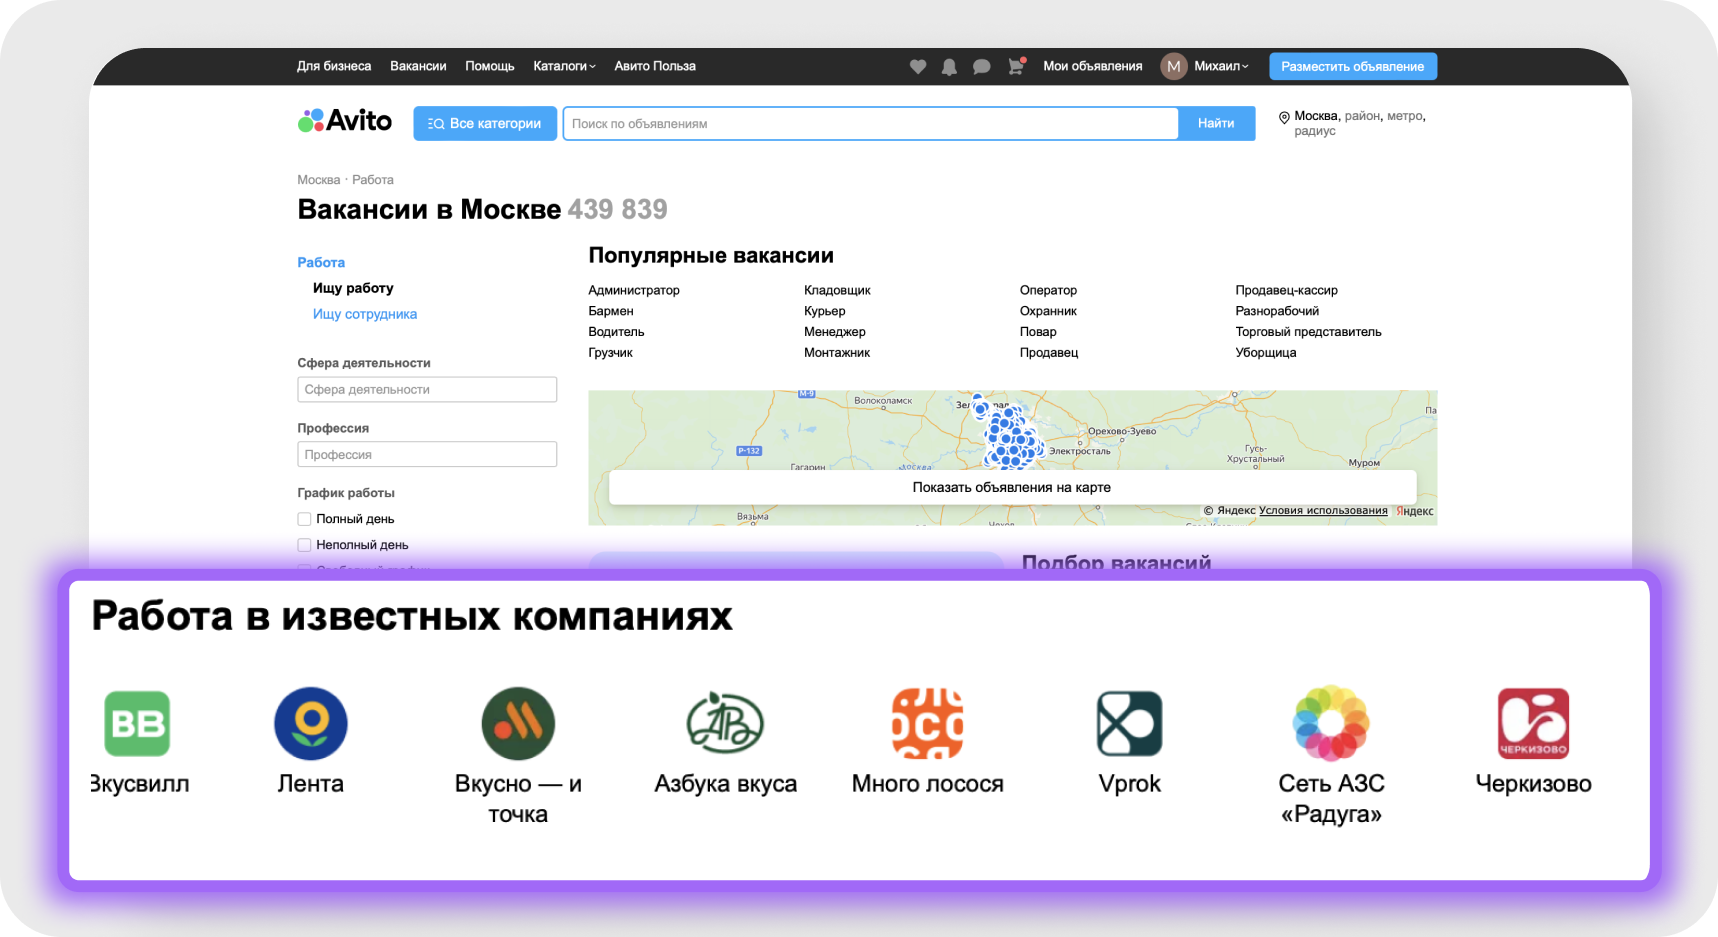
Task: Check the Полный день checkbox
Action: point(304,519)
